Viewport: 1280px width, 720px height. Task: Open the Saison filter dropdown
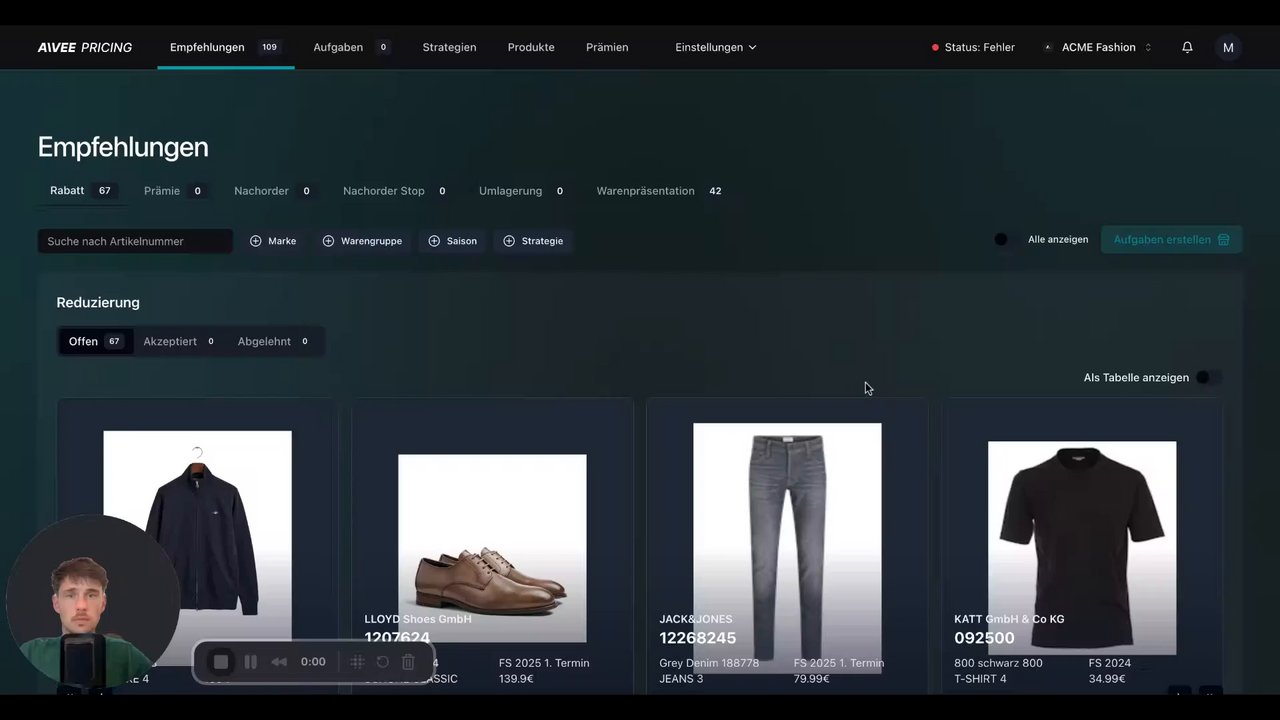452,241
